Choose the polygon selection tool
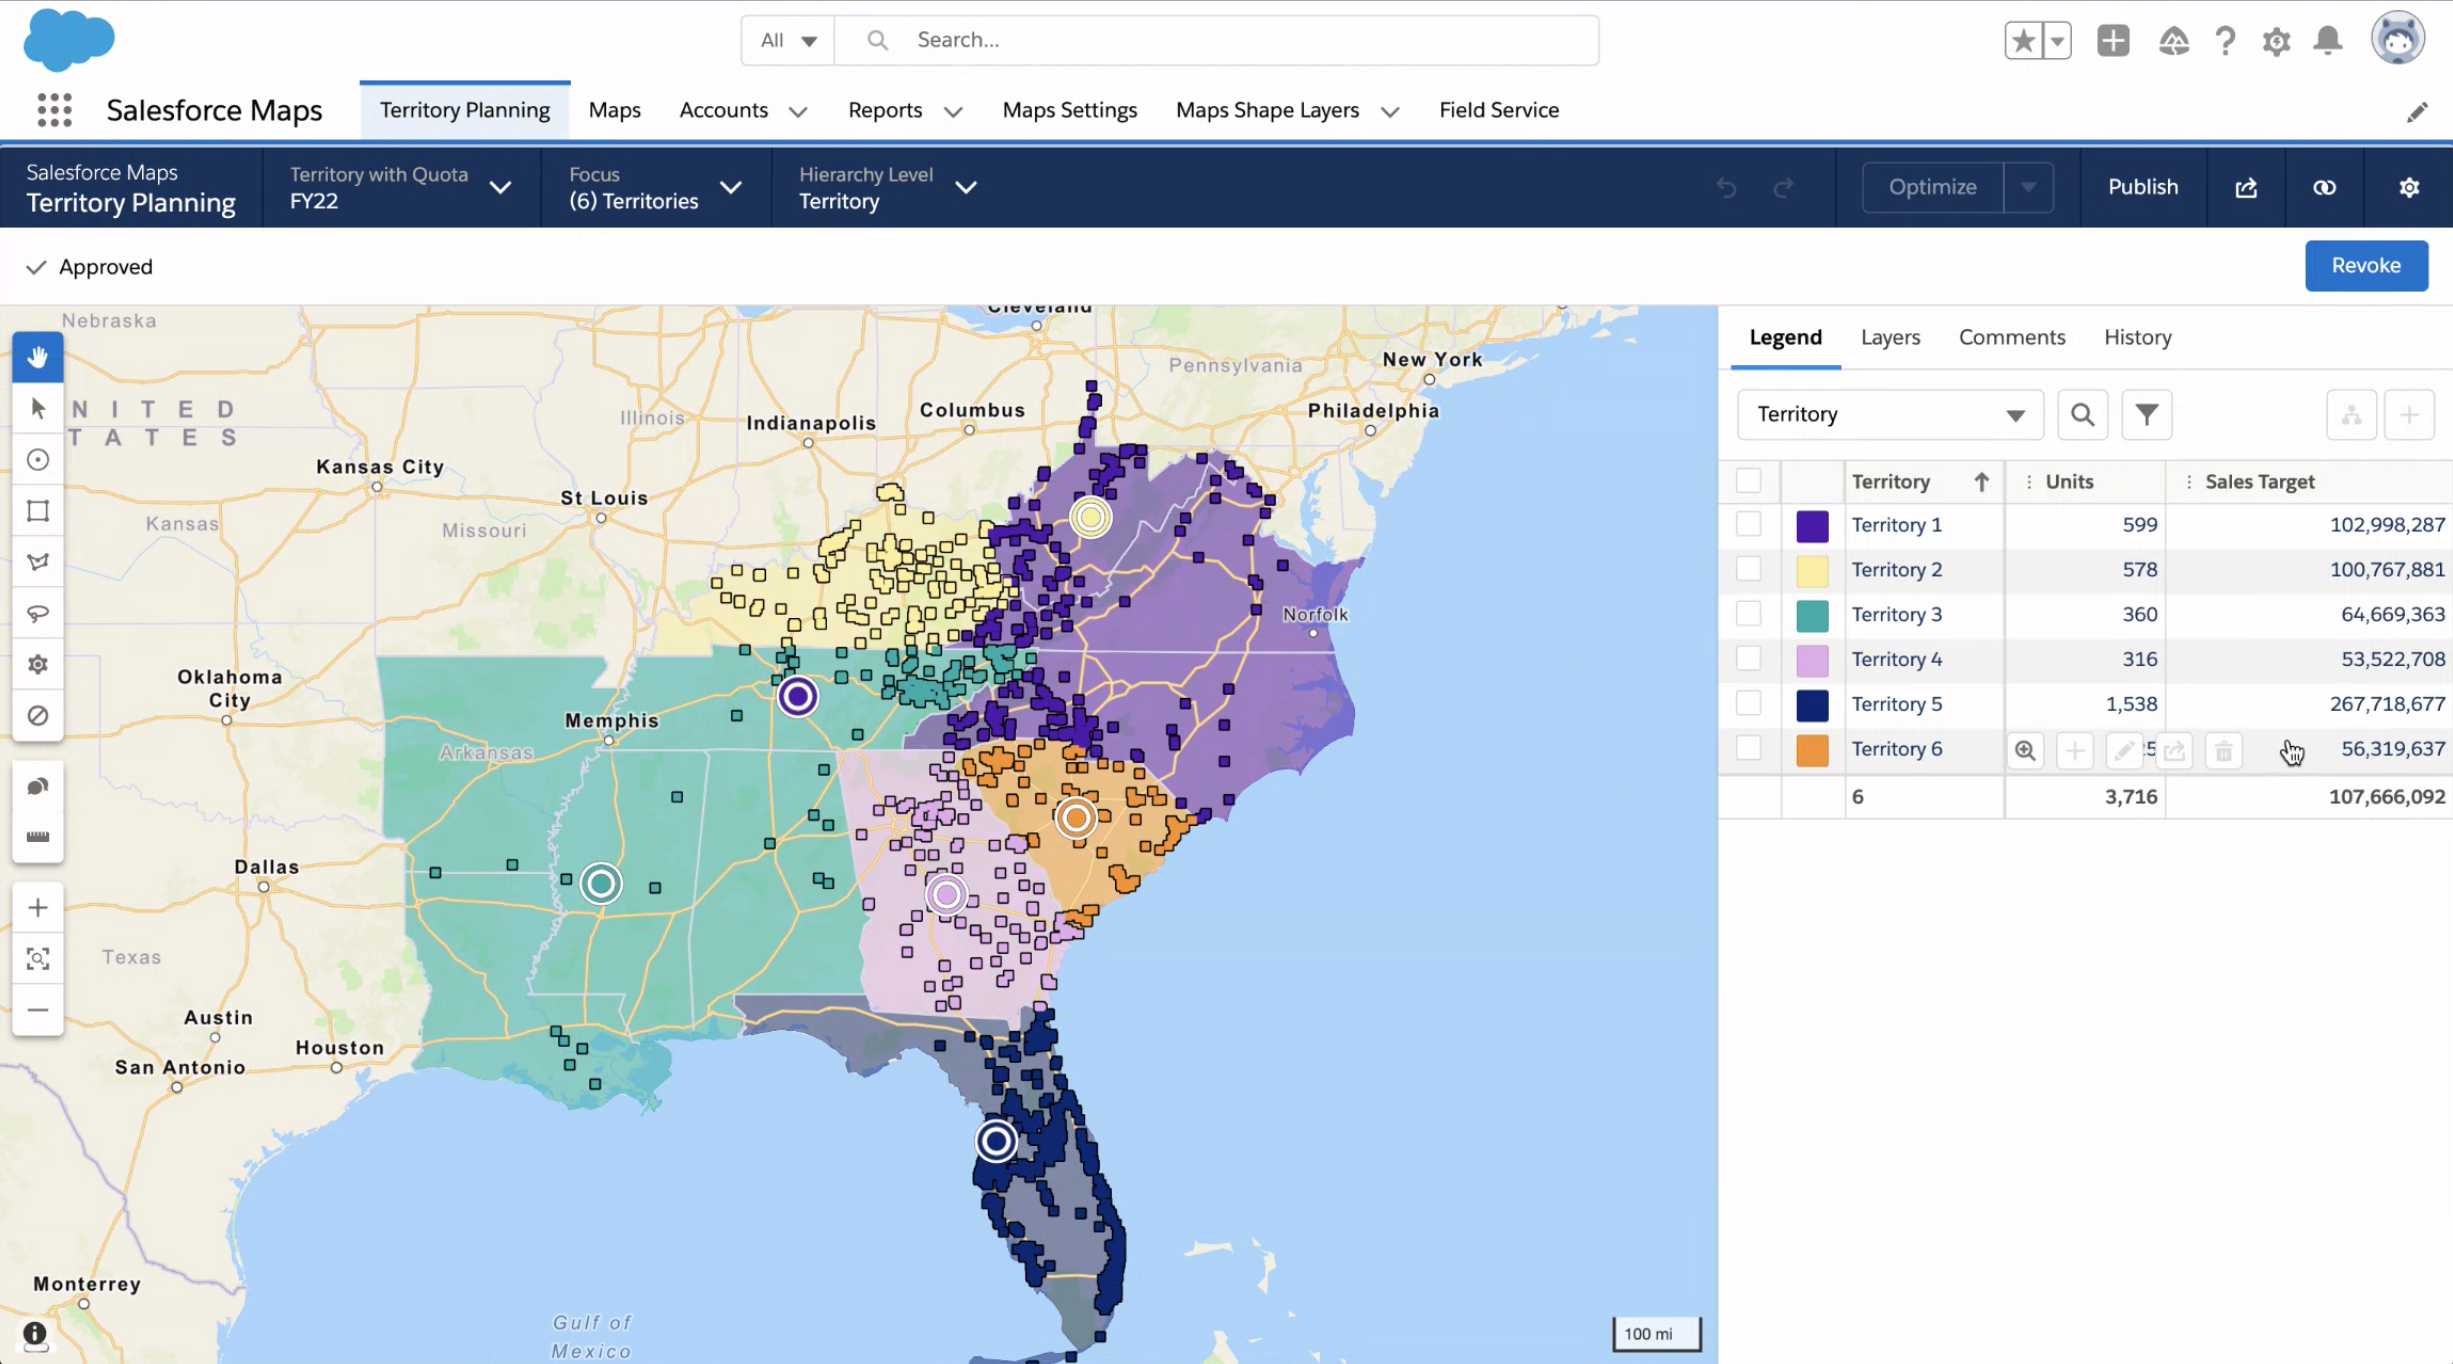Viewport: 2453px width, 1364px height. [38, 562]
